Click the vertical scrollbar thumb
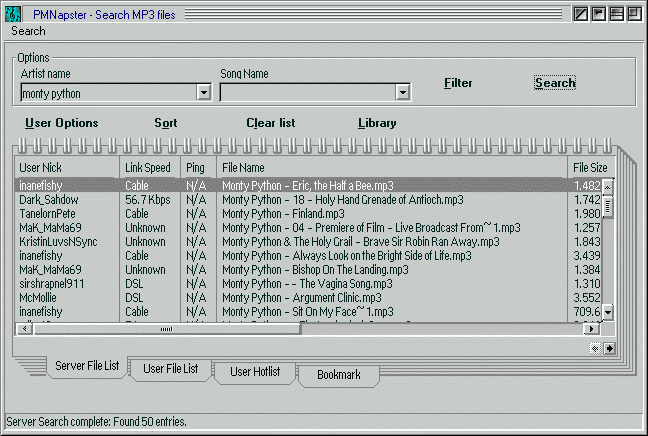The image size is (648, 436). tap(608, 207)
